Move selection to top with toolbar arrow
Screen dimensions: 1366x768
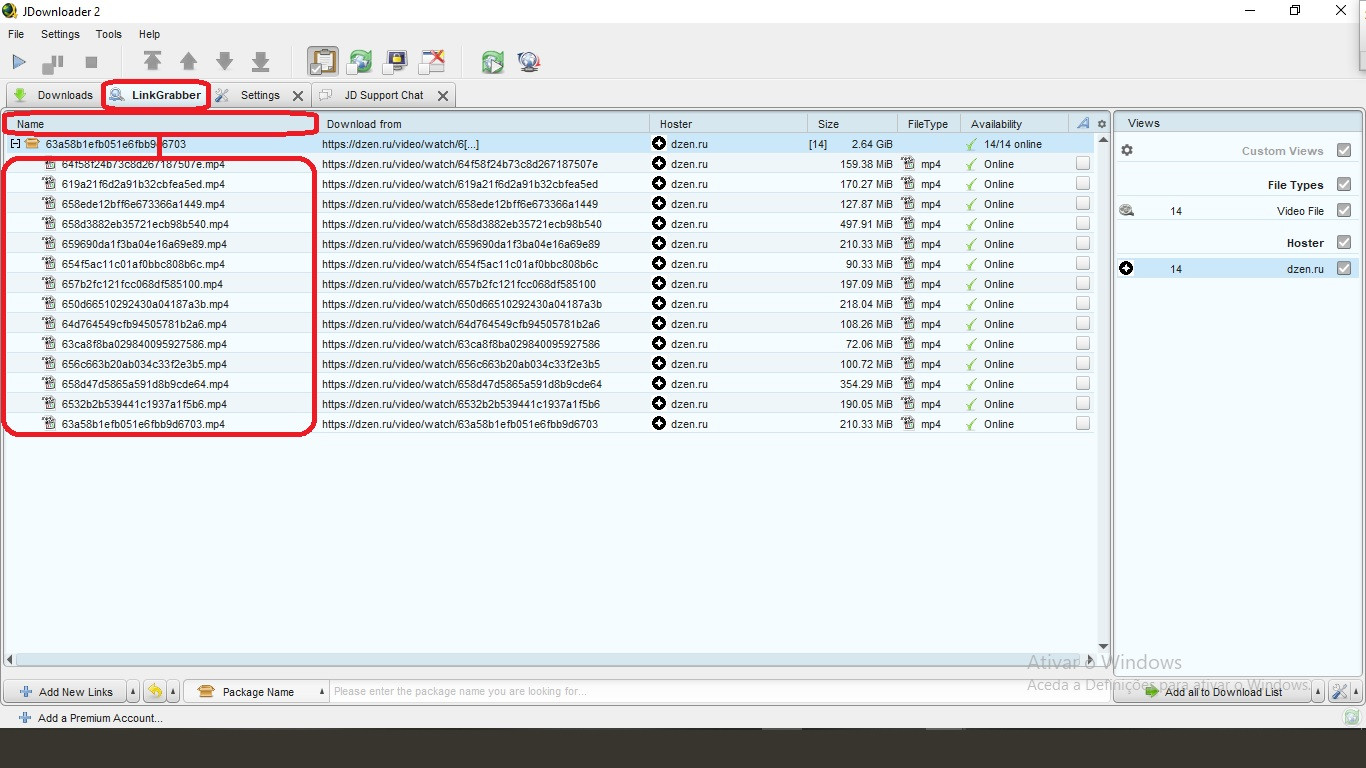(x=152, y=62)
